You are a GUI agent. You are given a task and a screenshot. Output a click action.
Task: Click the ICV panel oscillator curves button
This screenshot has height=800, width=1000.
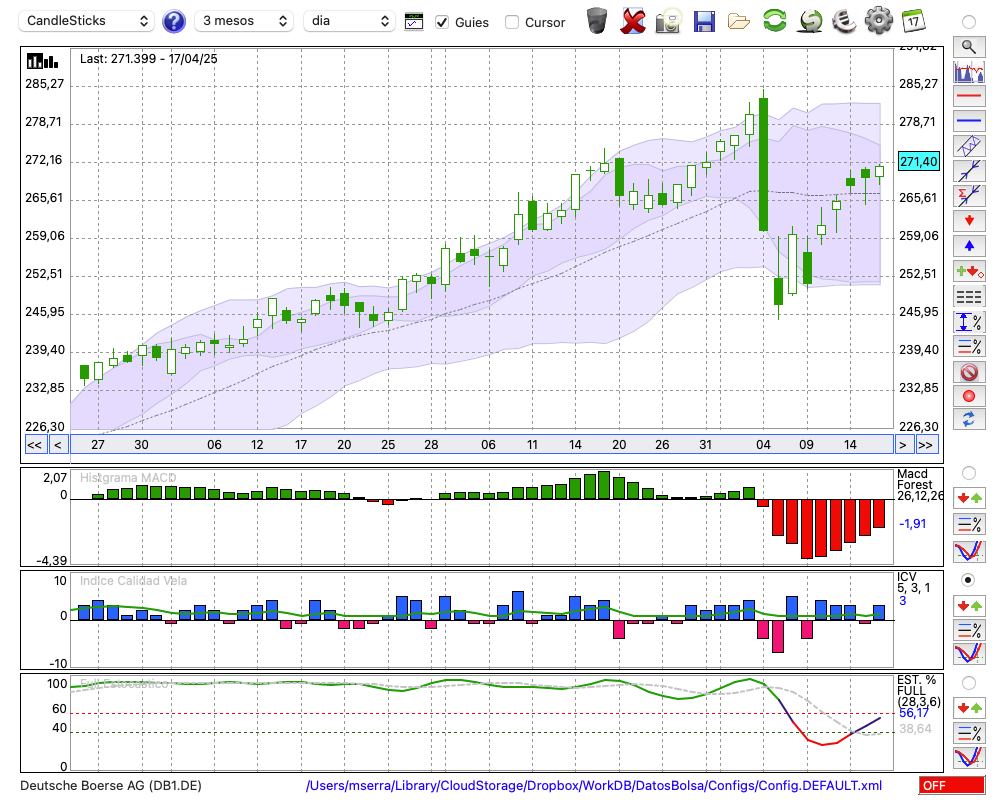click(969, 654)
